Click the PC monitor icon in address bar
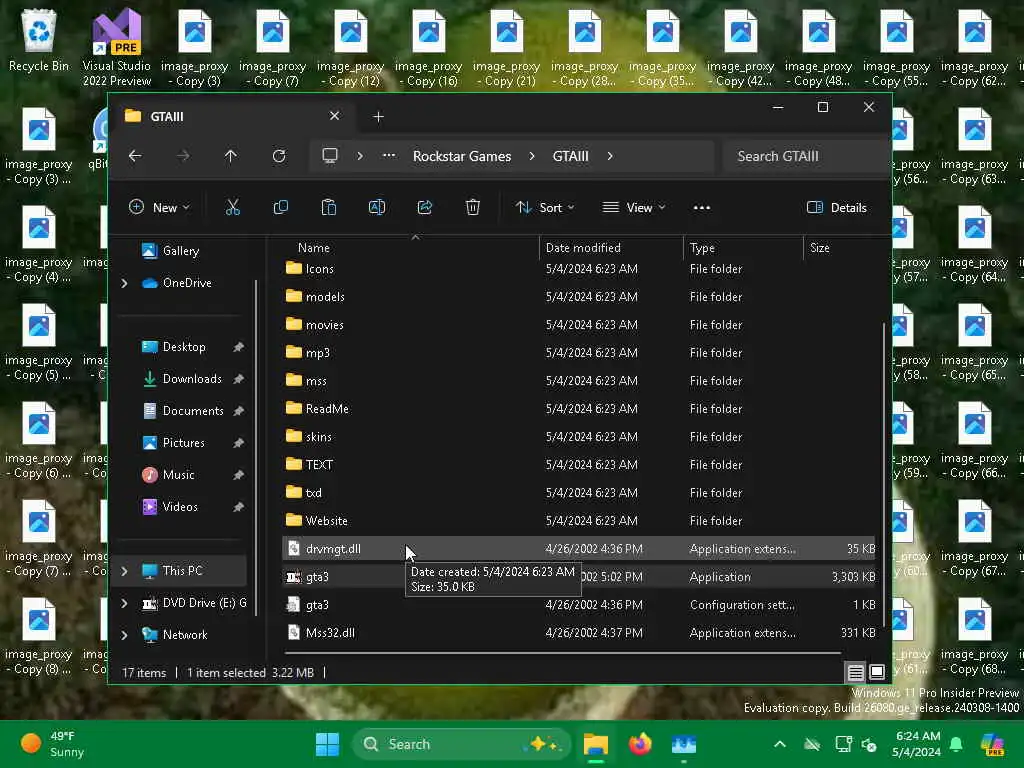Image resolution: width=1024 pixels, height=768 pixels. [x=330, y=156]
